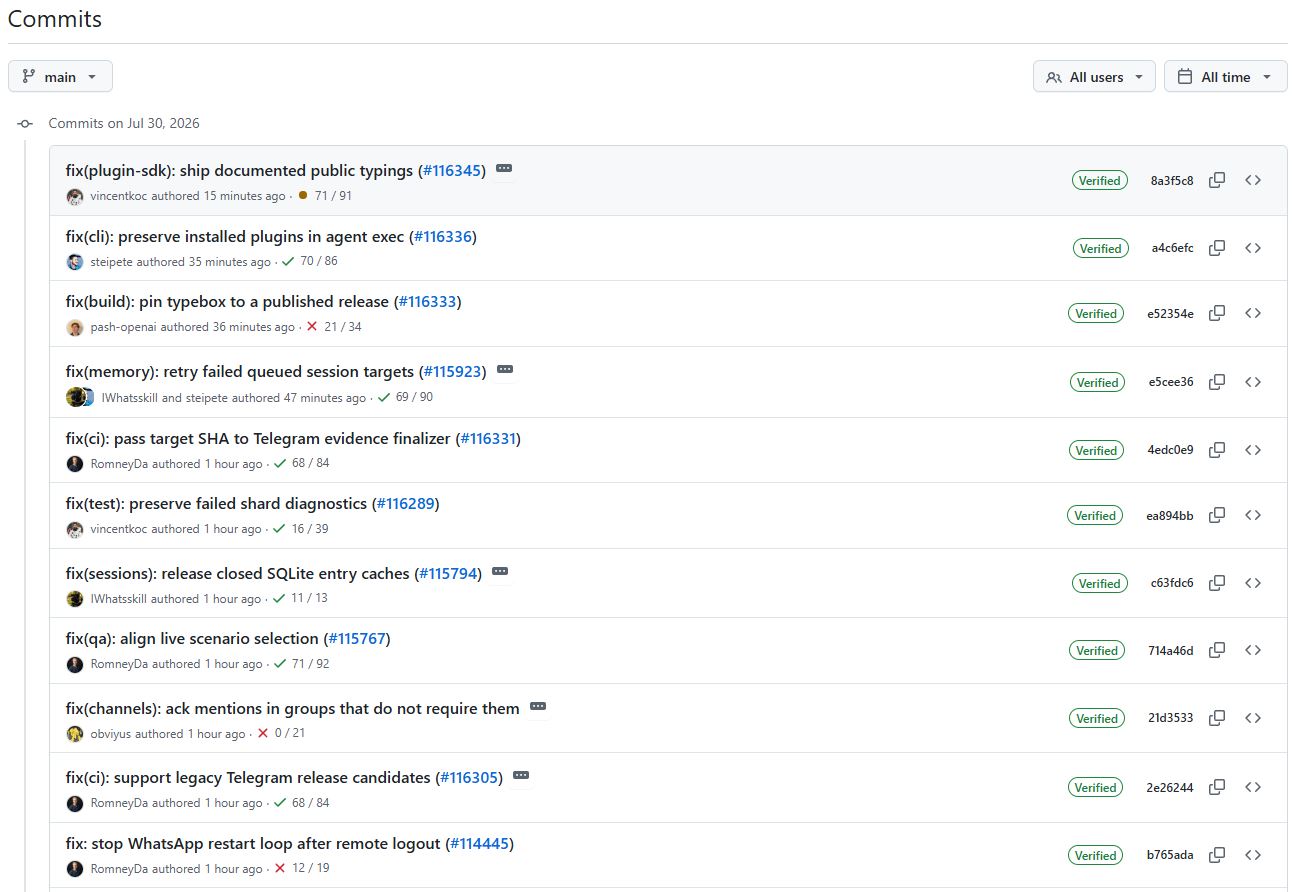Browse repository at commit a4c6efc
1292x892 pixels.
click(1253, 248)
